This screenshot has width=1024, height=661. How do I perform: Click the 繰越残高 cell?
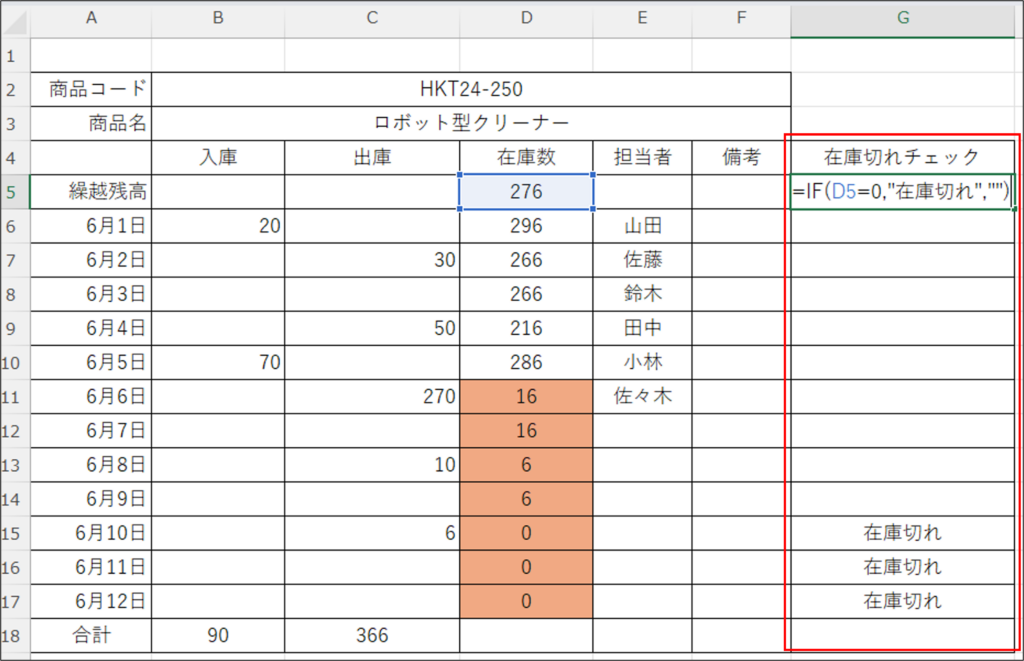[91, 192]
